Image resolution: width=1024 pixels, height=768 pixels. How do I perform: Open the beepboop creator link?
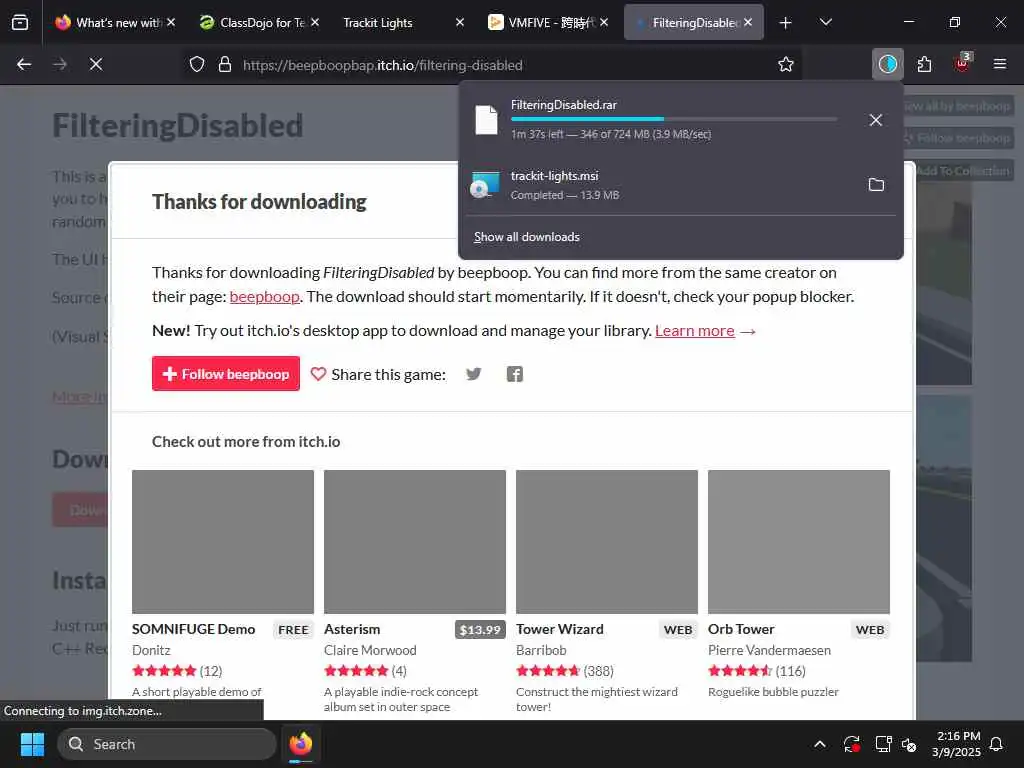coord(264,296)
